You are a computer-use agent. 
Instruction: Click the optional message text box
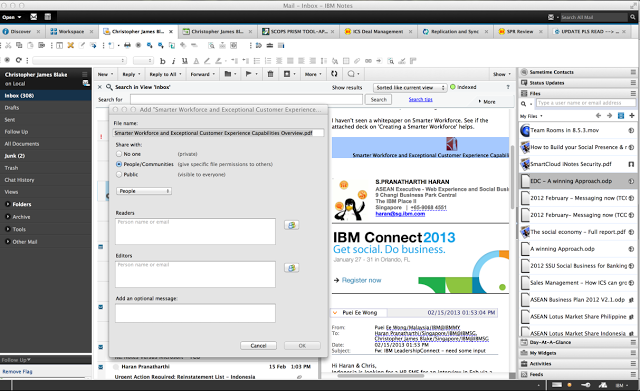pos(195,313)
